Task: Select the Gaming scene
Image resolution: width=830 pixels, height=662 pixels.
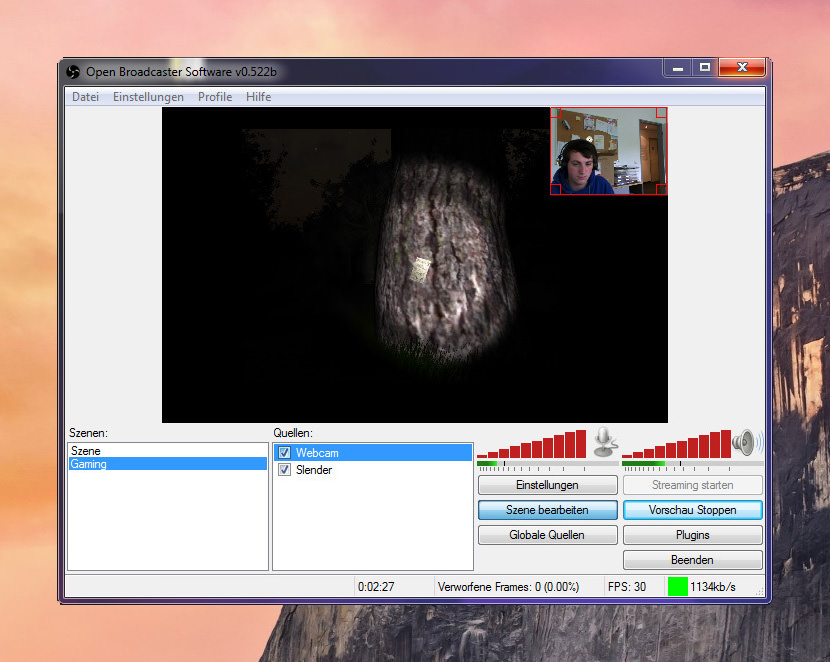Action: 167,464
